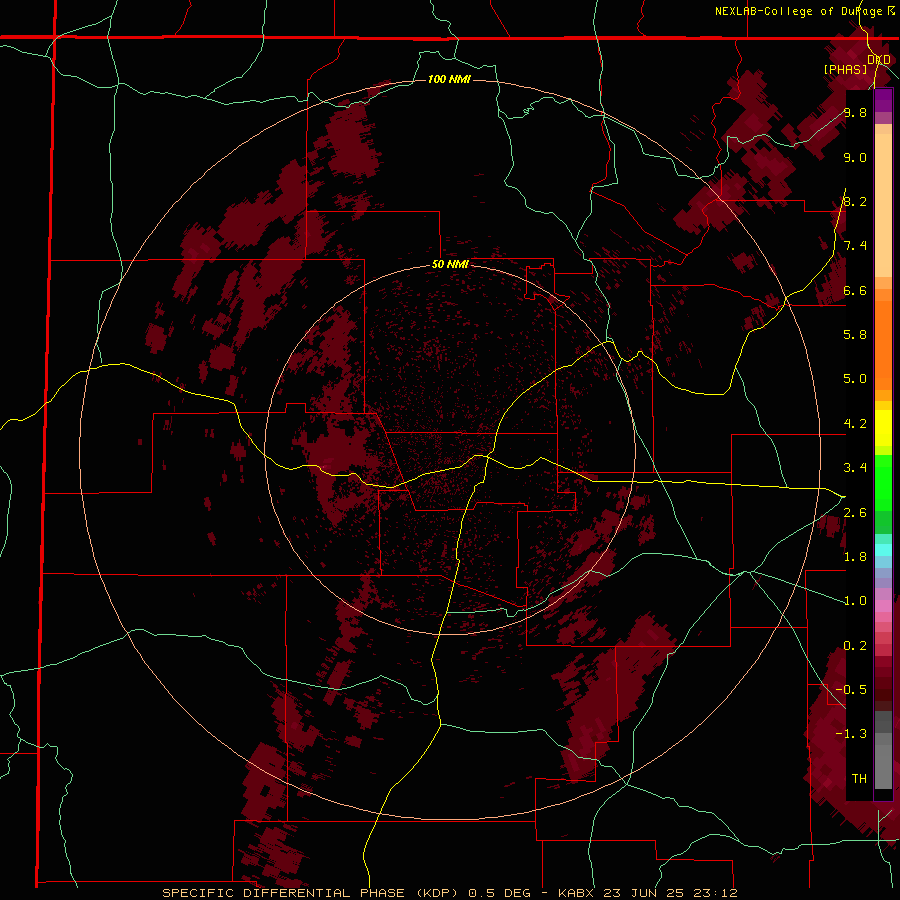The width and height of the screenshot is (900, 900).
Task: Select the 5.0 legend value
Action: tap(855, 379)
